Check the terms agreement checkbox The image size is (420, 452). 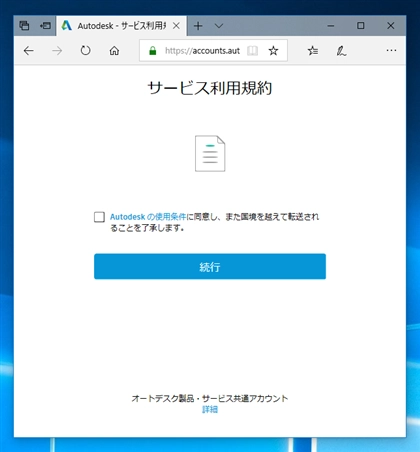point(99,217)
